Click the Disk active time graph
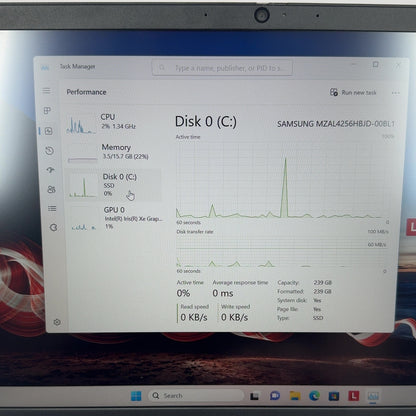 click(x=282, y=180)
